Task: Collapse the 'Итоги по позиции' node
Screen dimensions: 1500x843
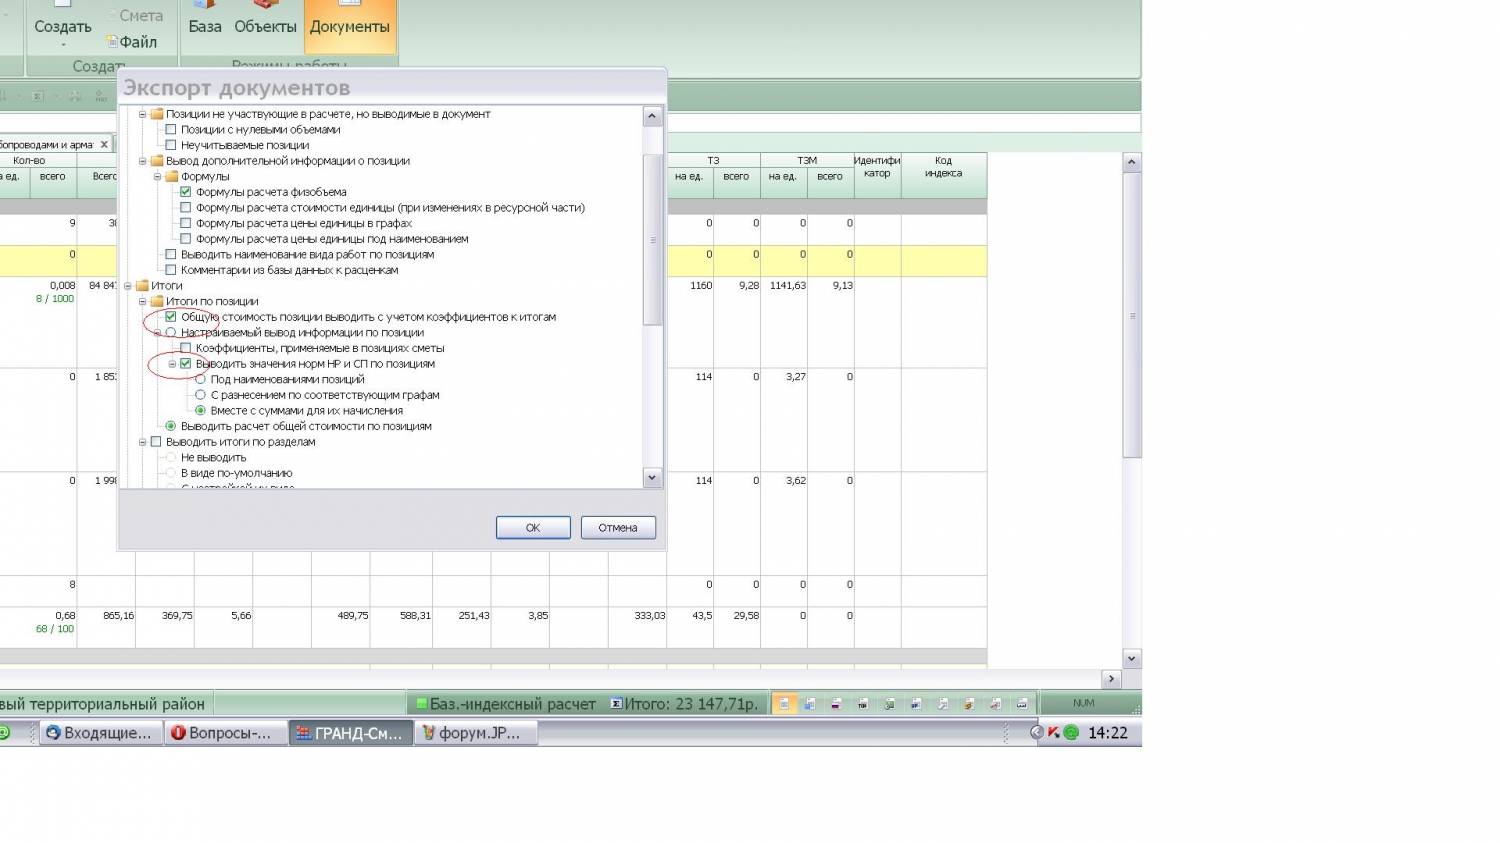Action: (143, 301)
